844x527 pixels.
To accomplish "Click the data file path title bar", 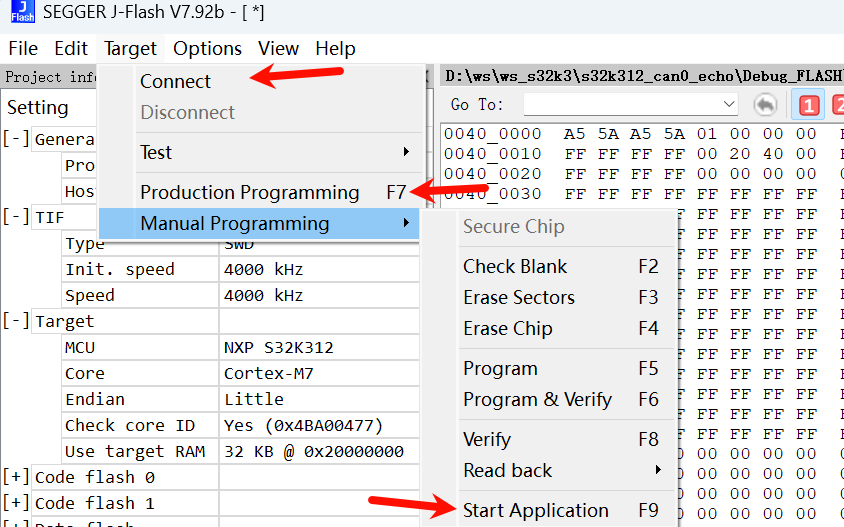I will pos(642,76).
